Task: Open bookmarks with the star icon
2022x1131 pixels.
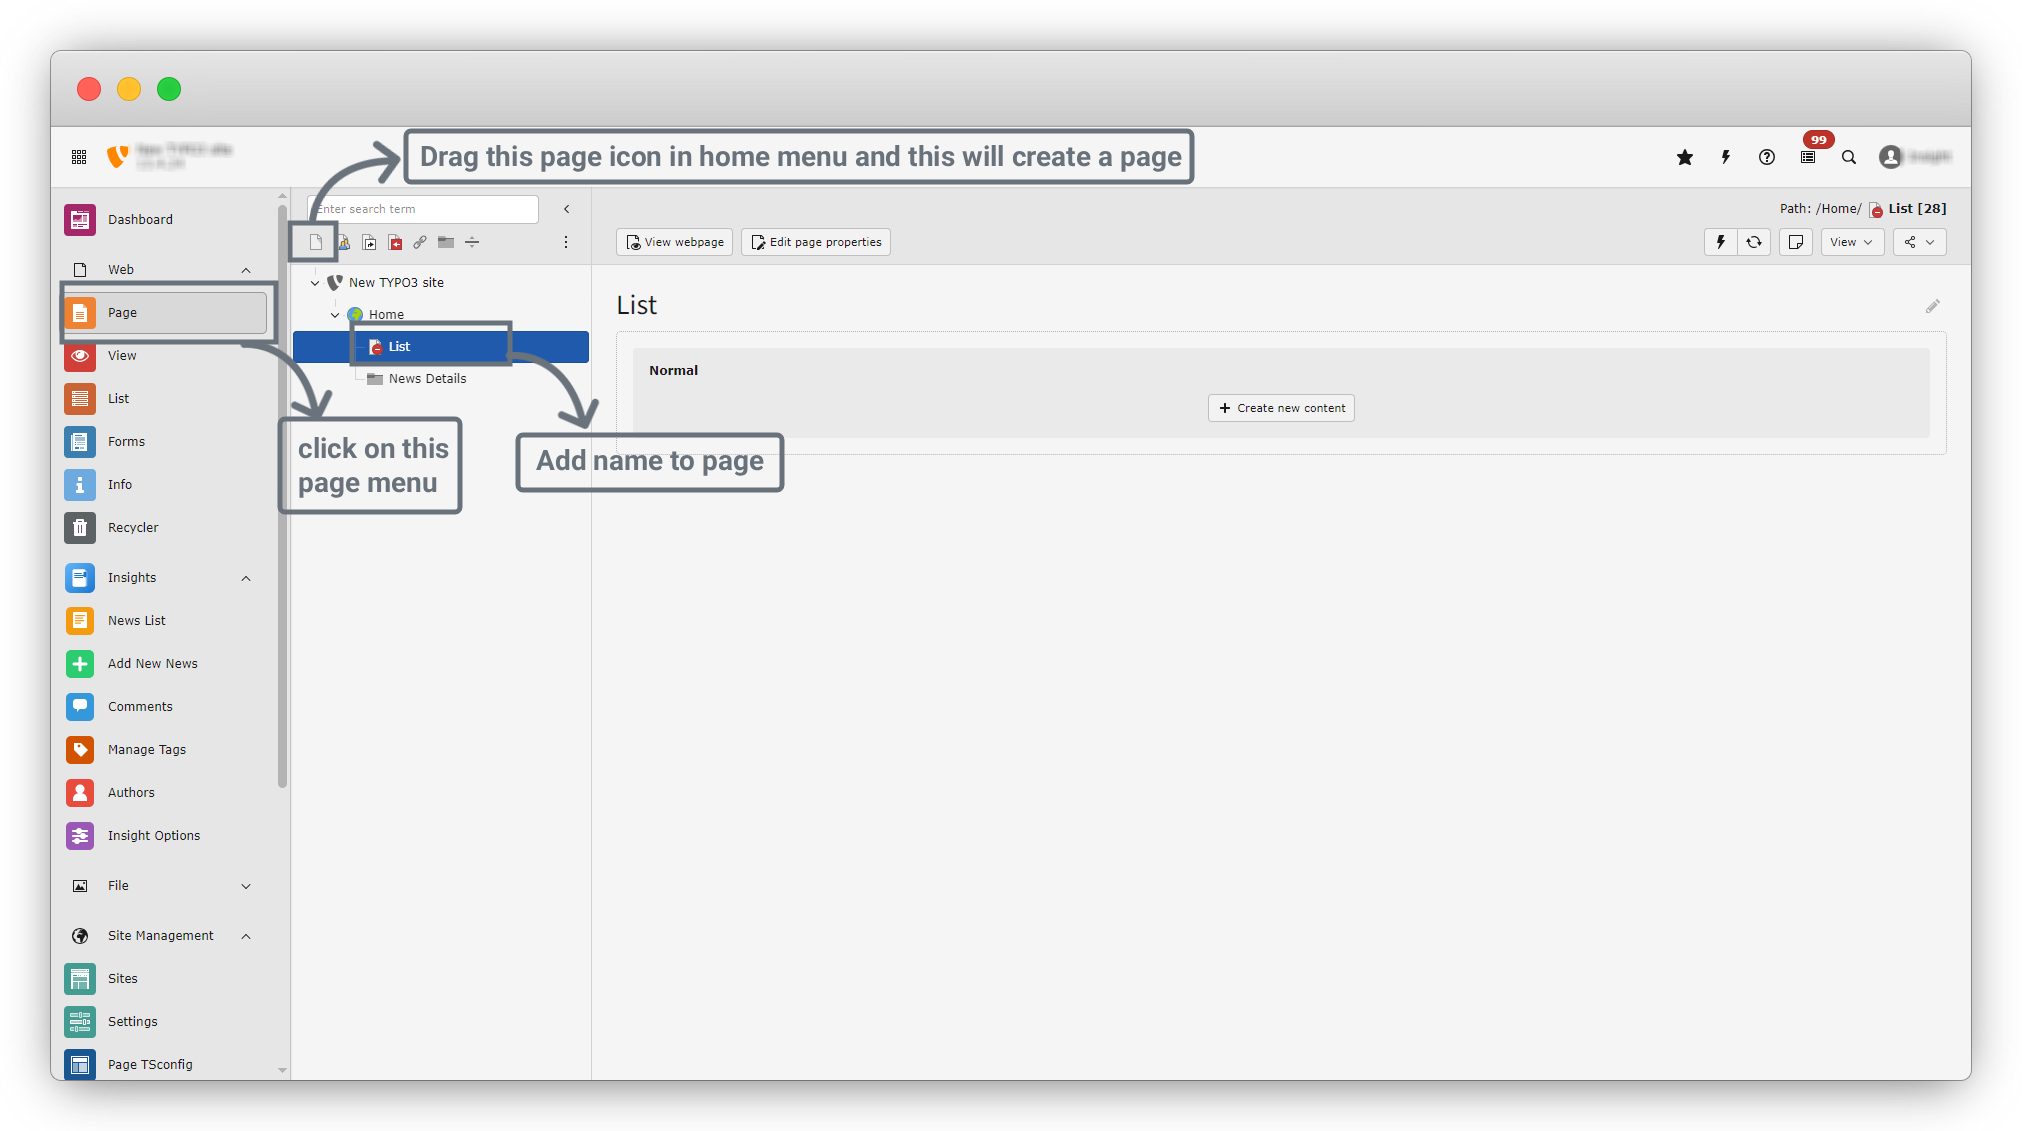Action: coord(1685,157)
